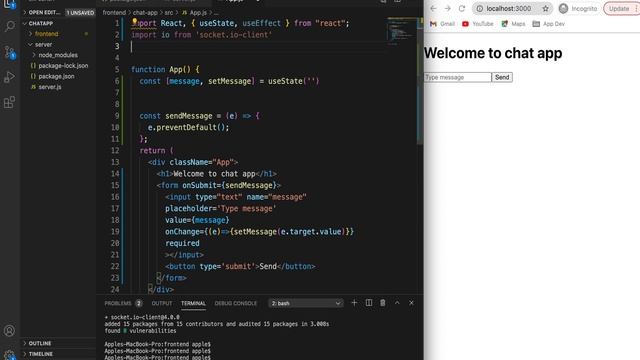
Task: Click the src breadcrumb segment
Action: tap(169, 13)
